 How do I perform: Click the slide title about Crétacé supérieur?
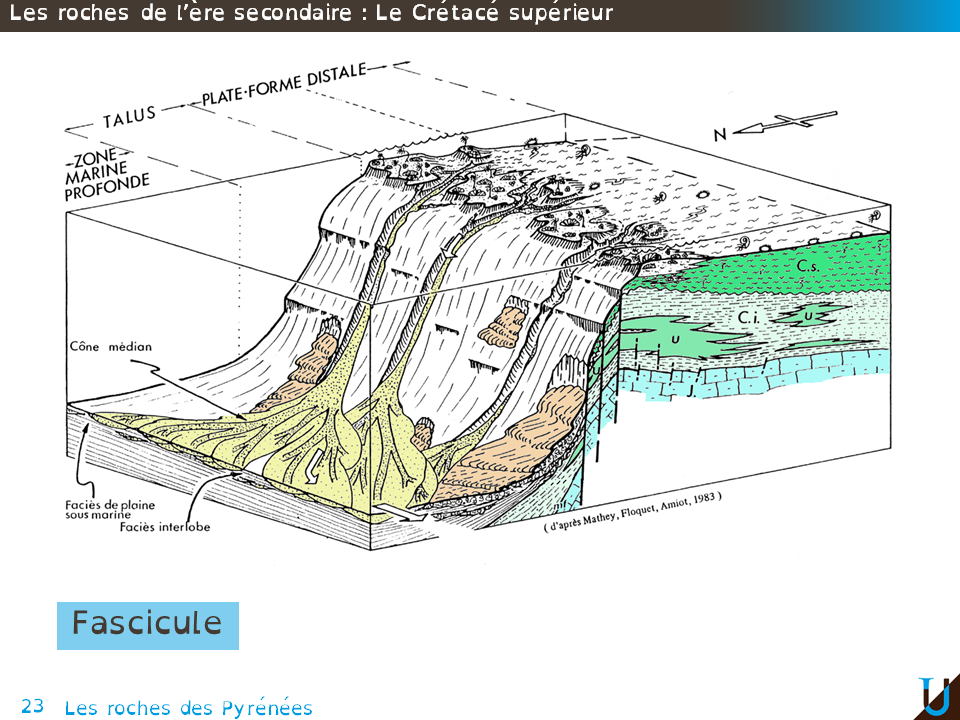pos(311,13)
